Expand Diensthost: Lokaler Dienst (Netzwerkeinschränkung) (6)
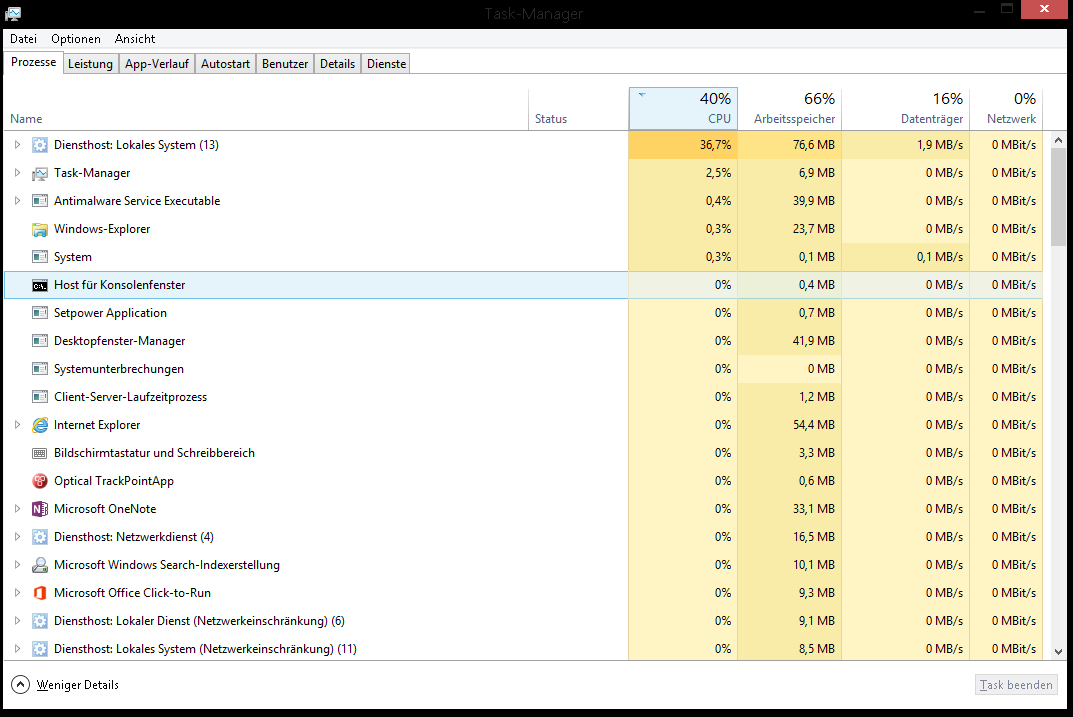This screenshot has height=717, width=1073. coord(18,621)
